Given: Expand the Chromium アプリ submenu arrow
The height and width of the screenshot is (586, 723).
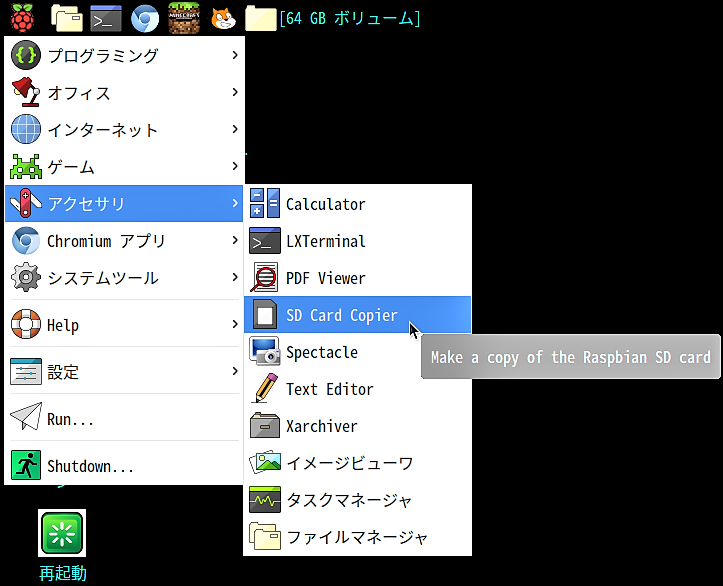Looking at the screenshot, I should click(235, 241).
